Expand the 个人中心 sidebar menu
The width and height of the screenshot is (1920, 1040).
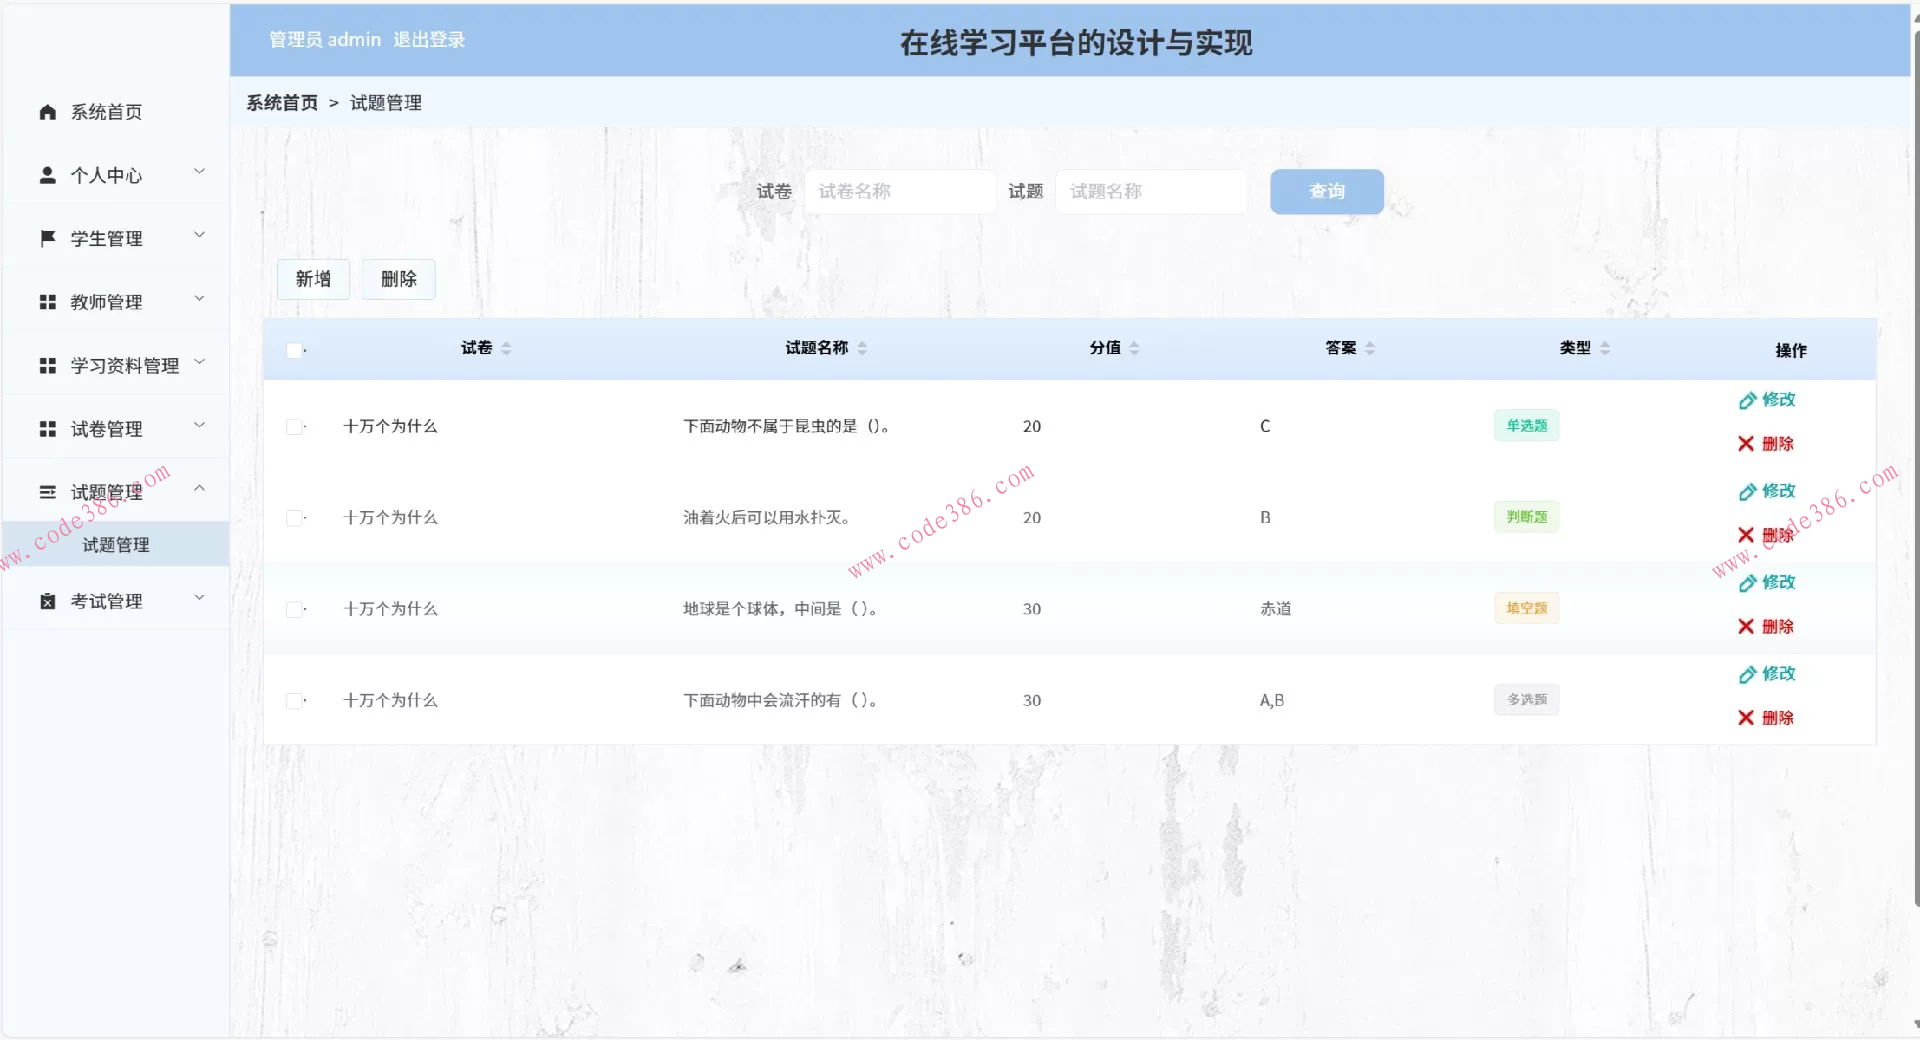tap(199, 171)
